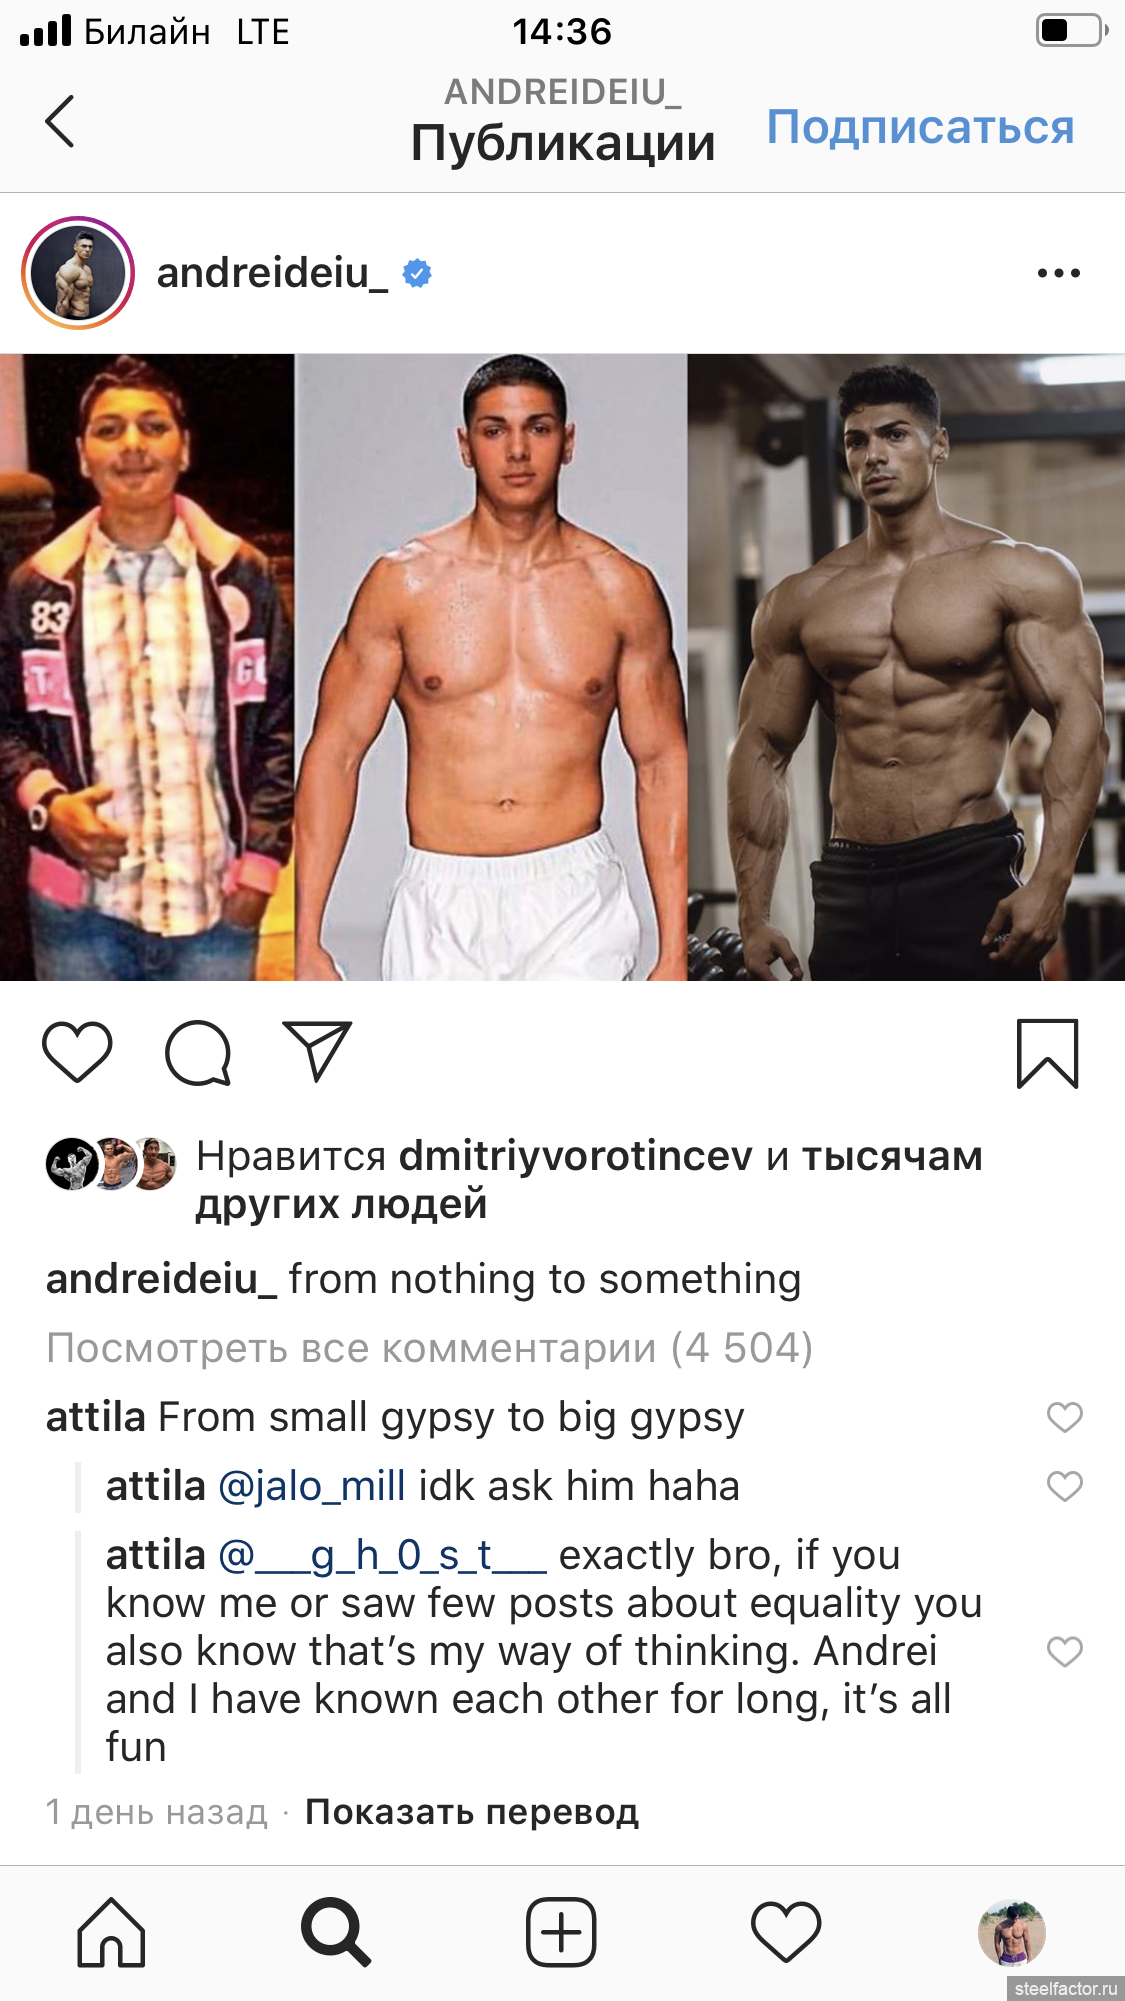
Task: Share post with paper plane icon
Action: pos(317,1050)
